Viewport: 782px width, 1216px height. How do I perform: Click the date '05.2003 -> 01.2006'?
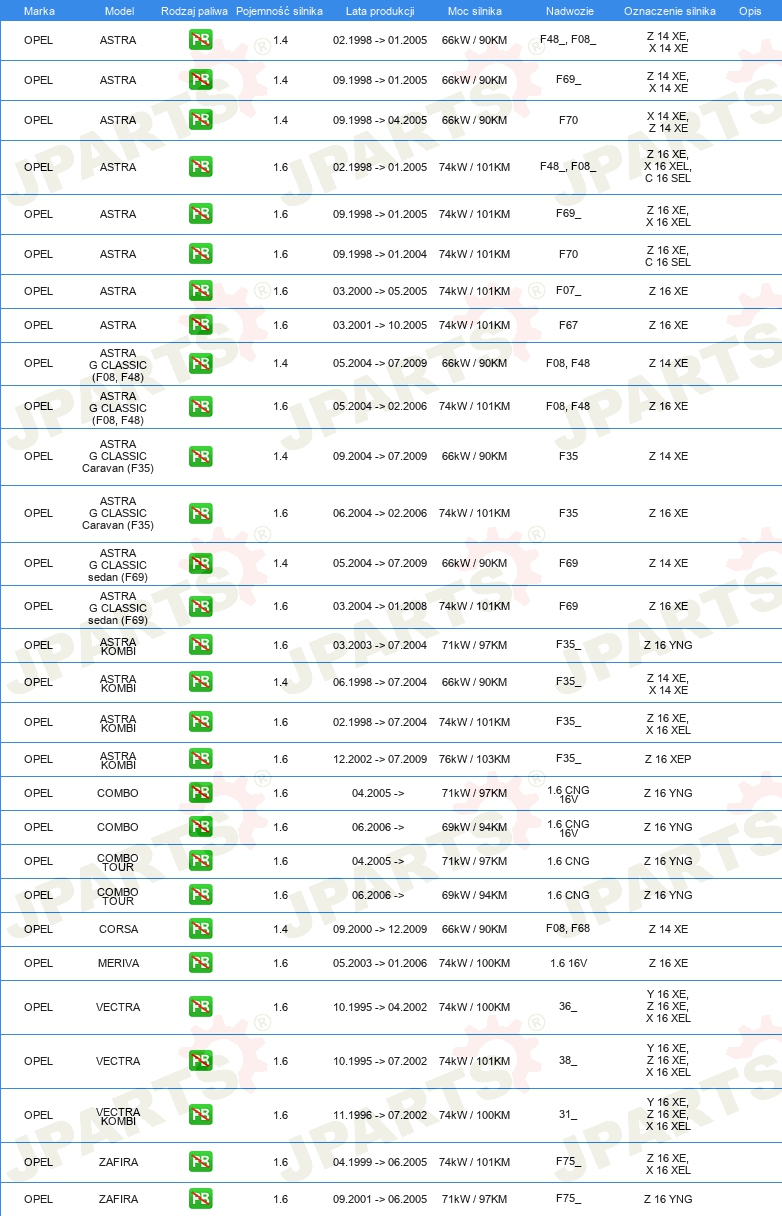coord(380,963)
